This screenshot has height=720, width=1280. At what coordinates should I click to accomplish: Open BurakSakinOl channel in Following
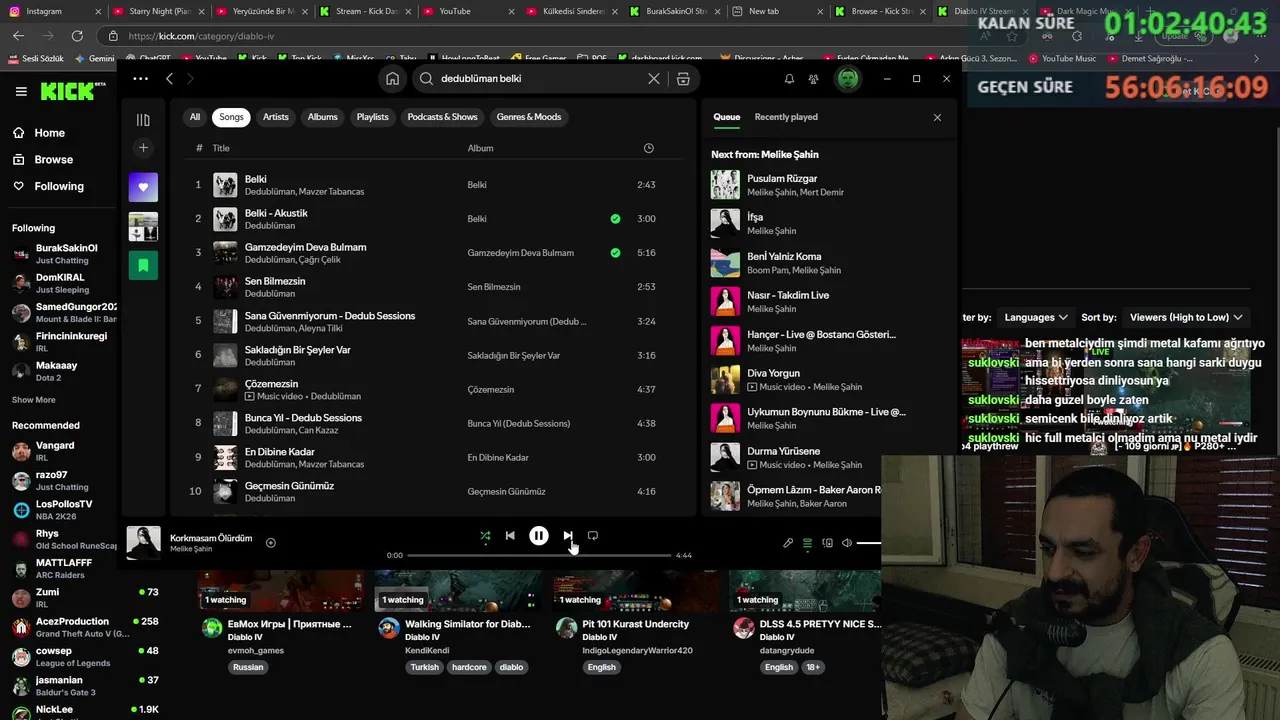[x=62, y=254]
